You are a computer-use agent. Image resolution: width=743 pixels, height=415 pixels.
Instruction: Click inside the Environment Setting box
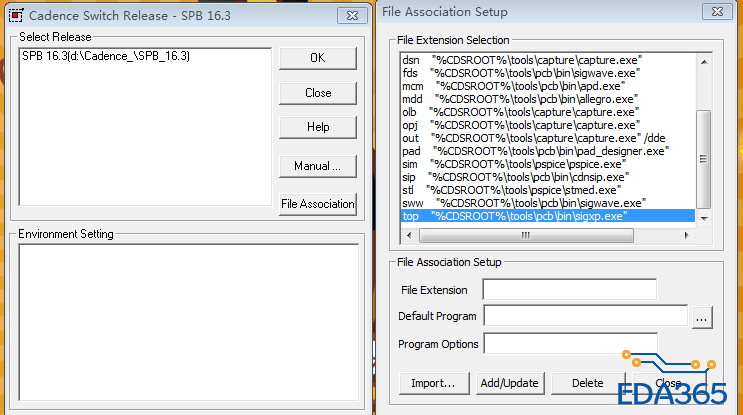coord(189,323)
